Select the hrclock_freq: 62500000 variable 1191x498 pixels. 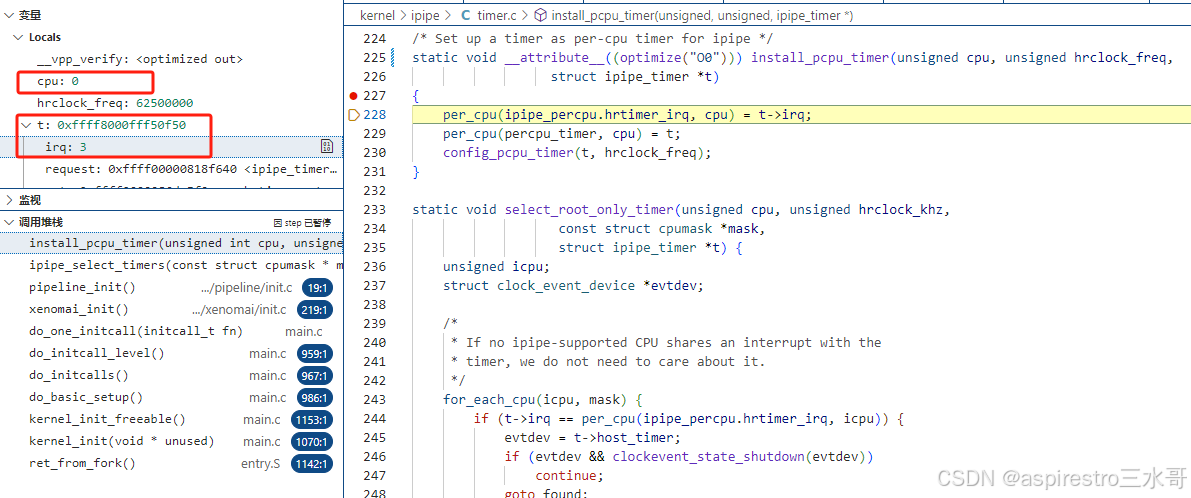point(172,102)
